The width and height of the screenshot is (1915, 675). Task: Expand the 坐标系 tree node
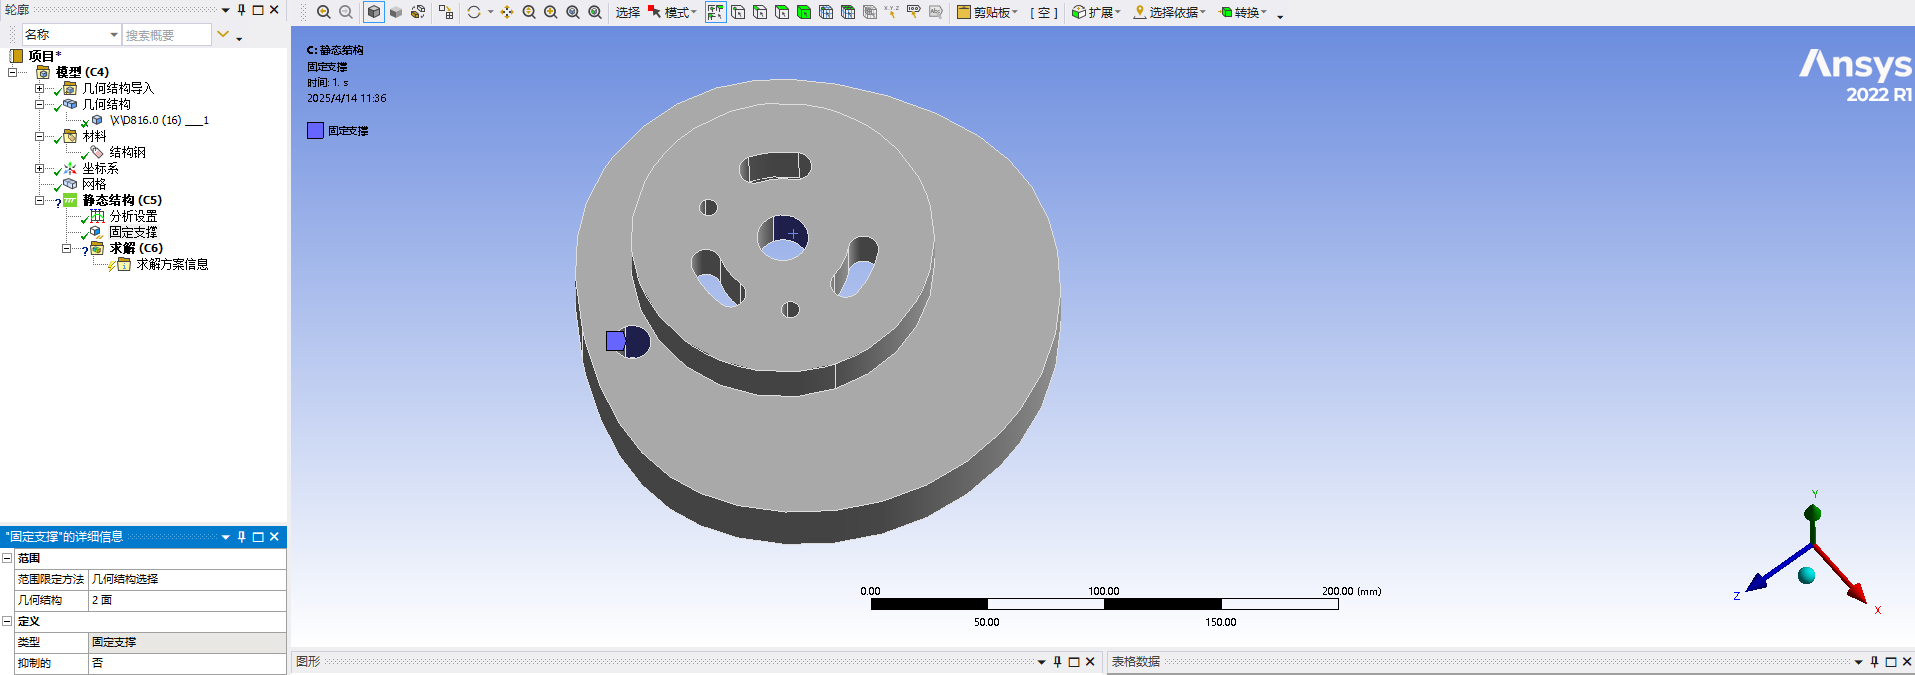tap(40, 168)
